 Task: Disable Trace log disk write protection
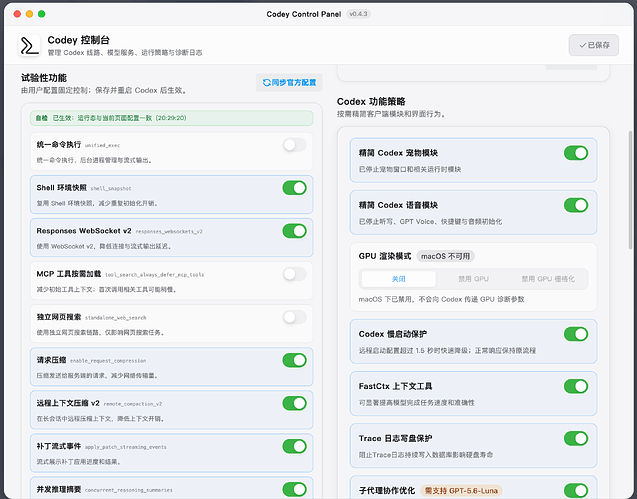[576, 438]
